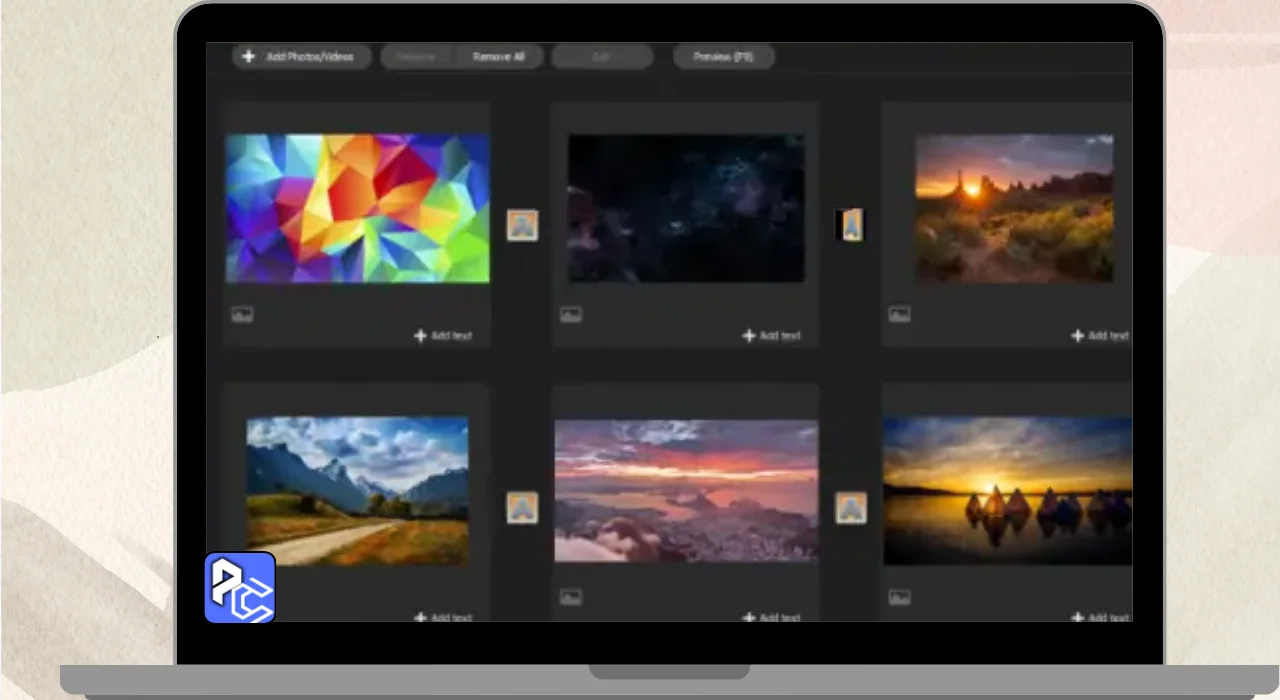The image size is (1280, 700).
Task: Click the Add Photos/Videos button
Action: click(301, 57)
